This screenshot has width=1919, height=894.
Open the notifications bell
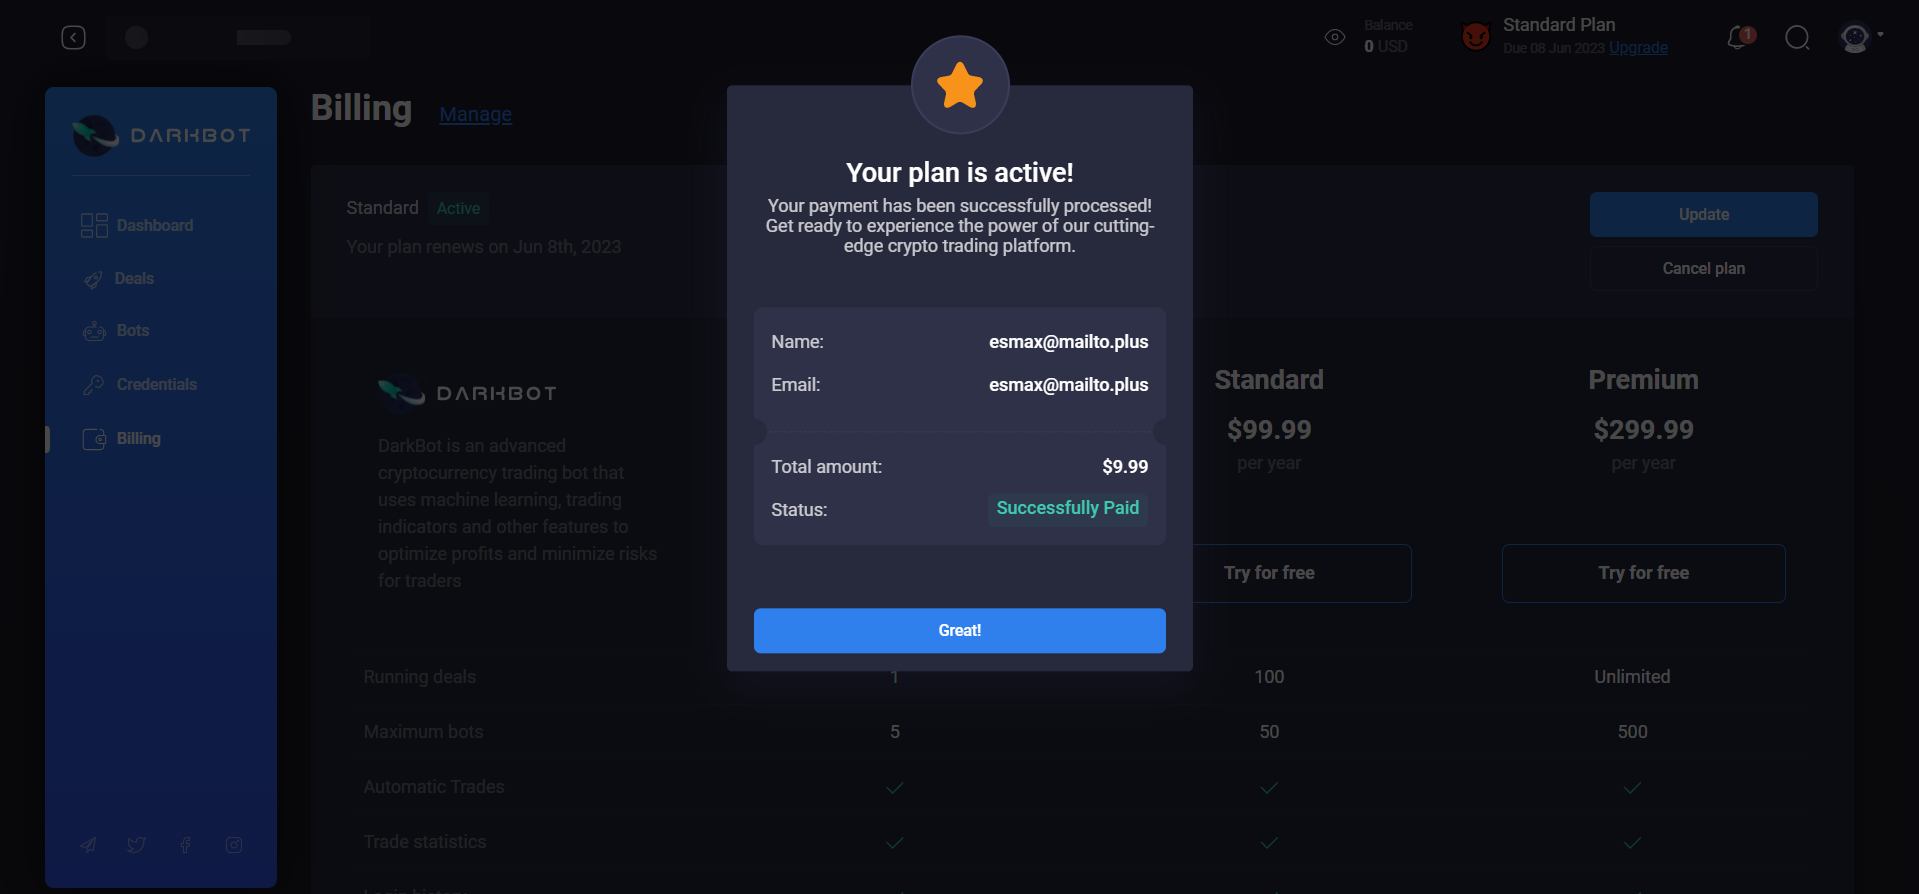[1738, 37]
